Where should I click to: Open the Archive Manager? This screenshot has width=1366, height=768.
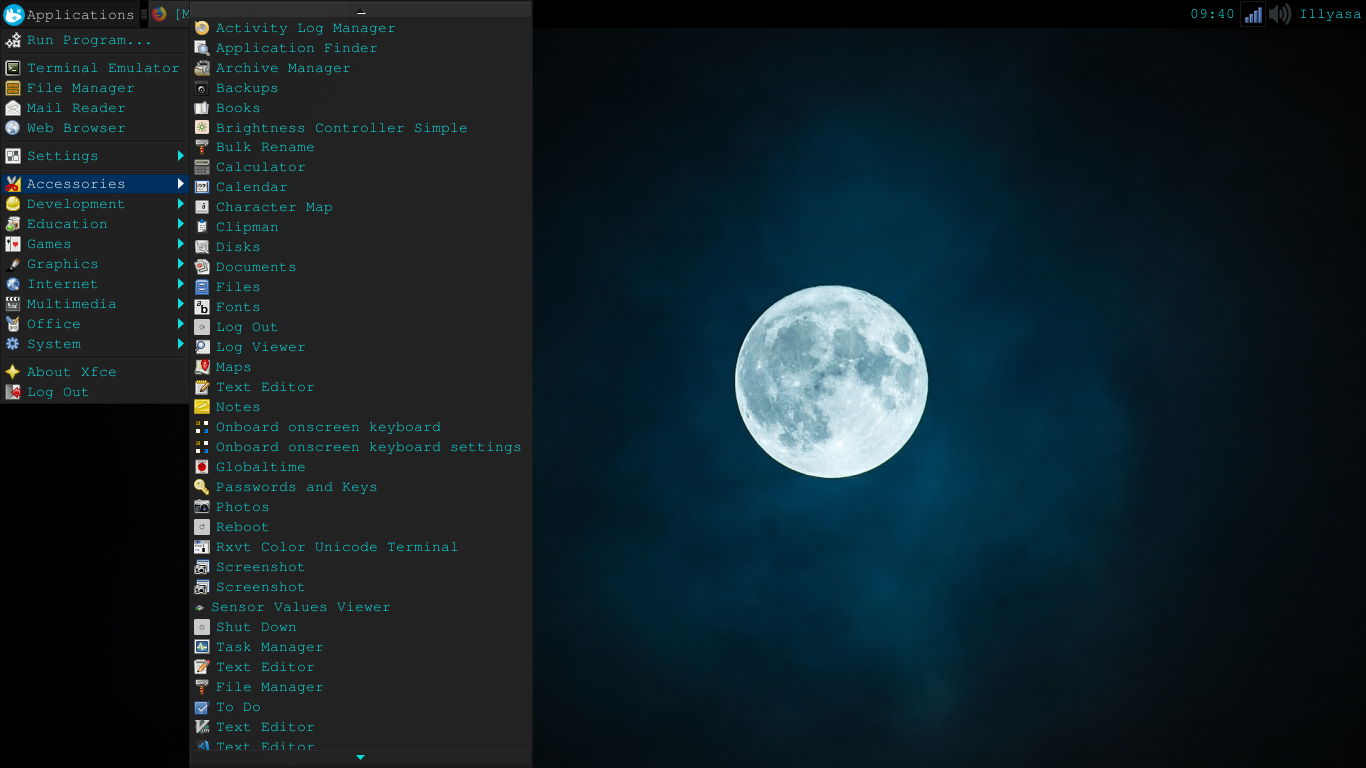[x=283, y=67]
